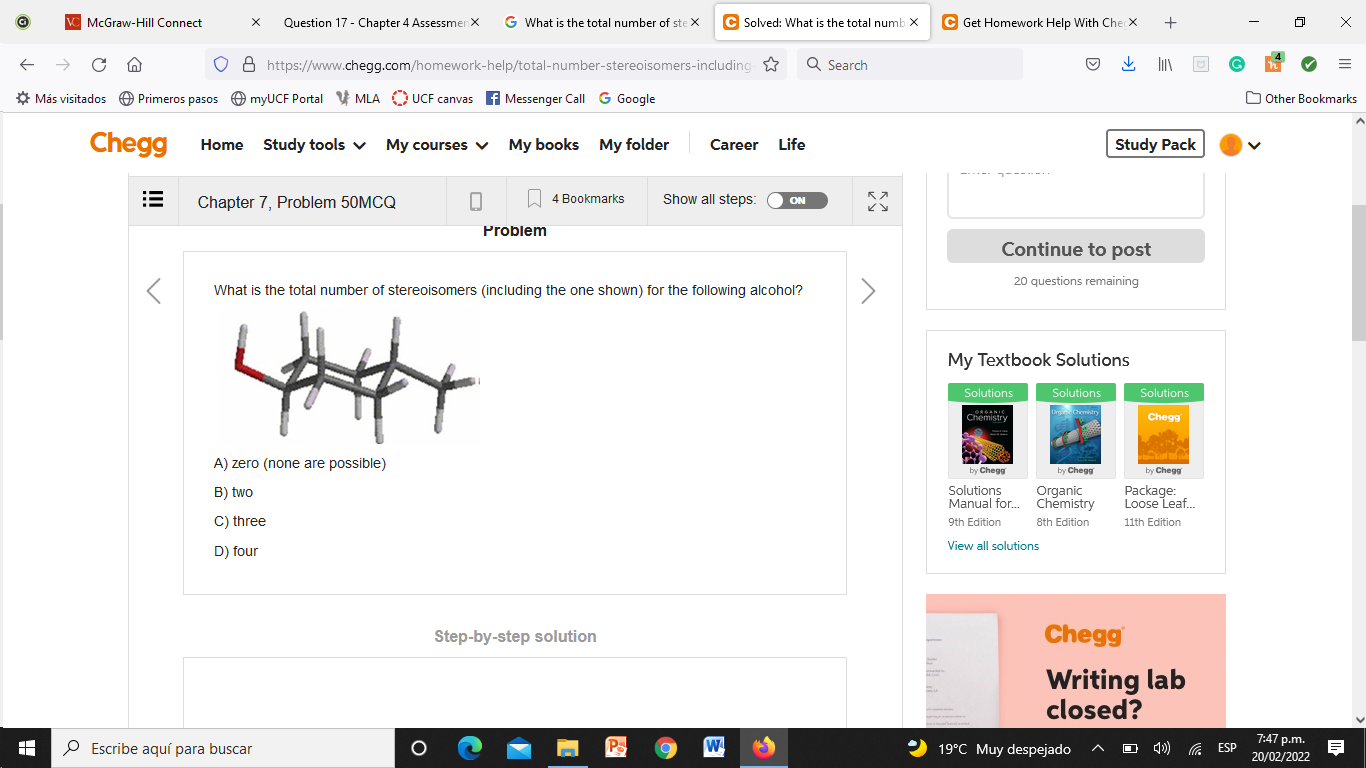Open Word from the taskbar
Image resolution: width=1366 pixels, height=768 pixels.
[715, 748]
